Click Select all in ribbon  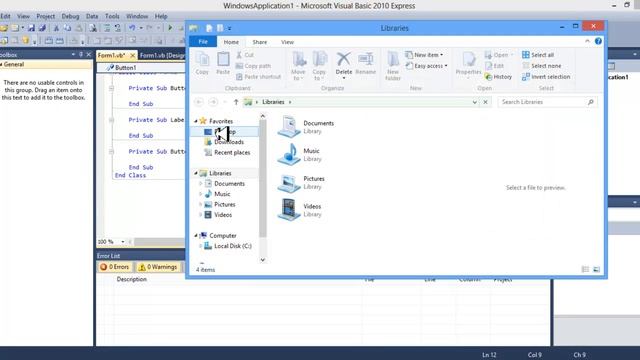(x=538, y=55)
